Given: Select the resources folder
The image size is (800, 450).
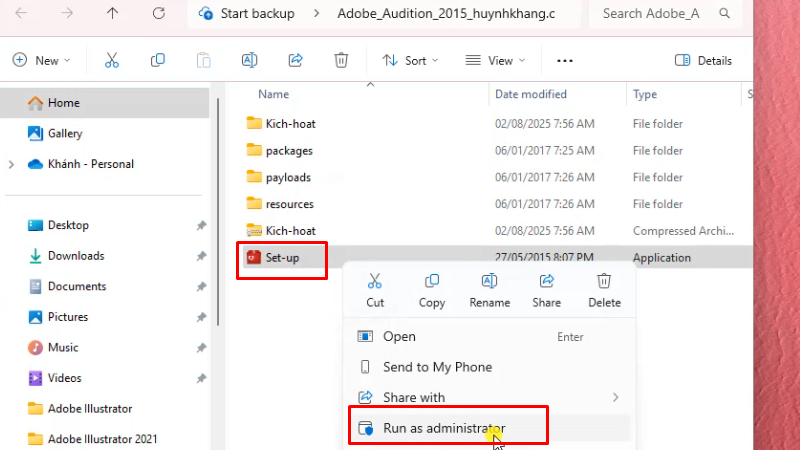Looking at the screenshot, I should tap(289, 204).
